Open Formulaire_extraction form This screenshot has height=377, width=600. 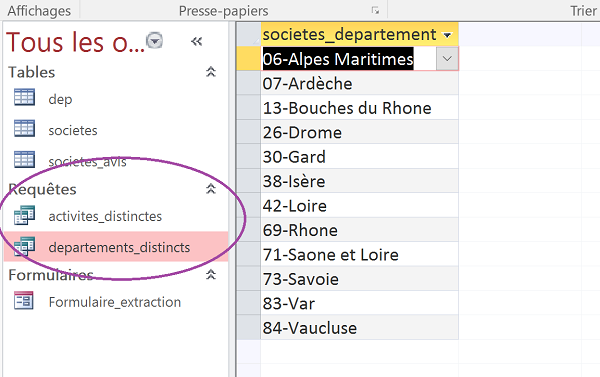[x=114, y=302]
